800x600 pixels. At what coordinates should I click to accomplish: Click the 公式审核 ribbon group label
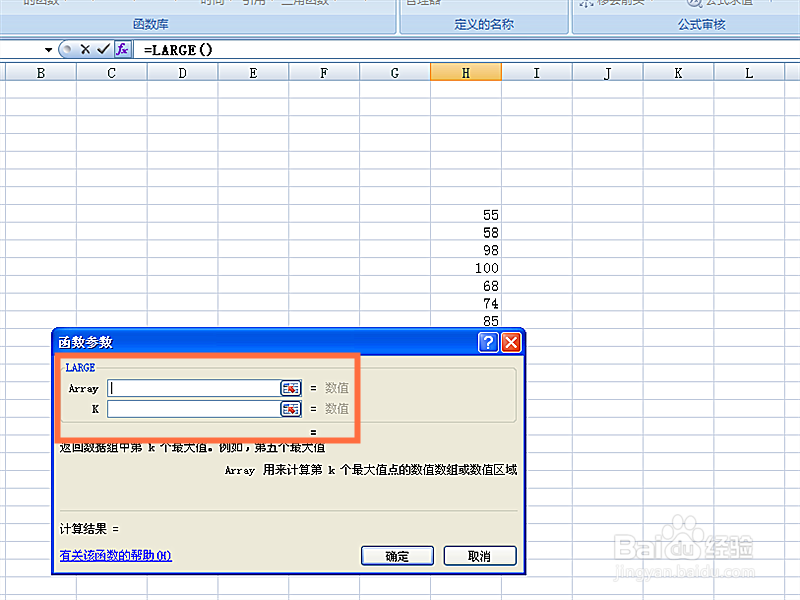(702, 24)
